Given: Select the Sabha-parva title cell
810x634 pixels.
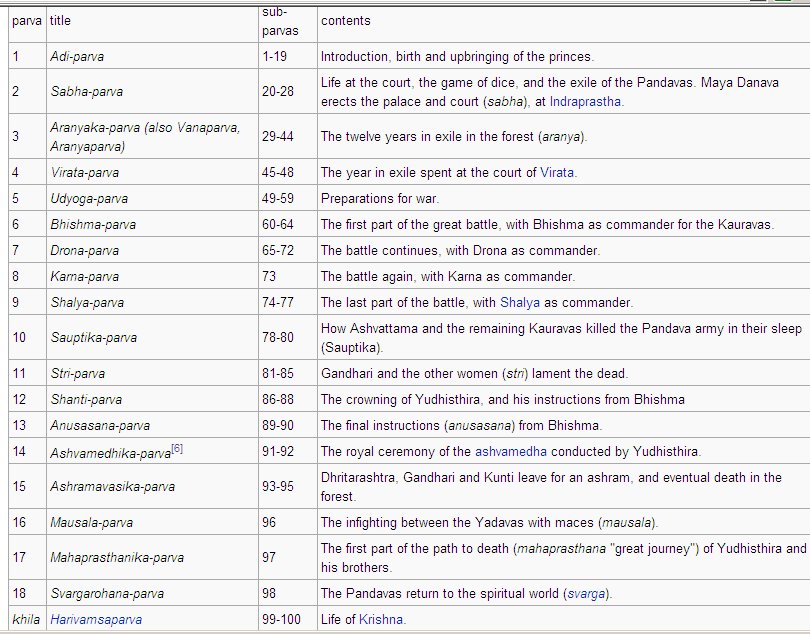Looking at the screenshot, I should click(x=152, y=91).
